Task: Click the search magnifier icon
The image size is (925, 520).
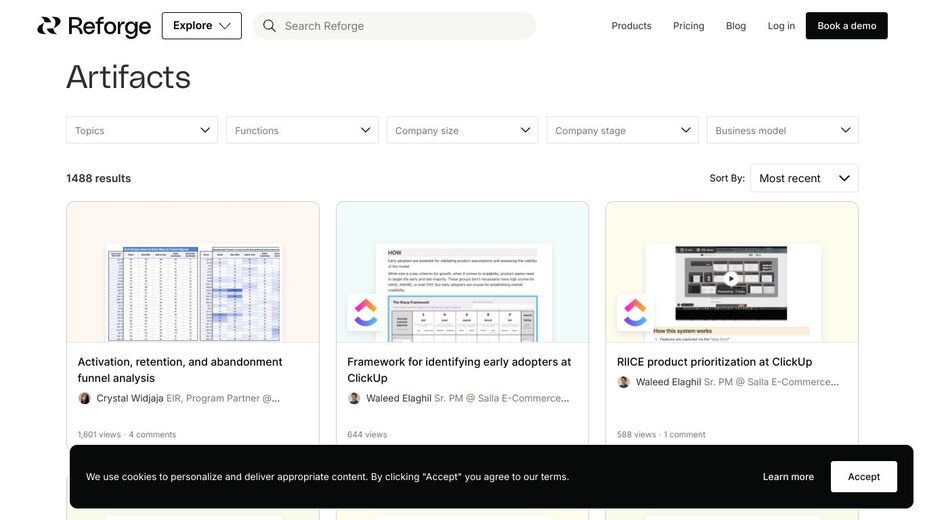Action: coord(269,25)
